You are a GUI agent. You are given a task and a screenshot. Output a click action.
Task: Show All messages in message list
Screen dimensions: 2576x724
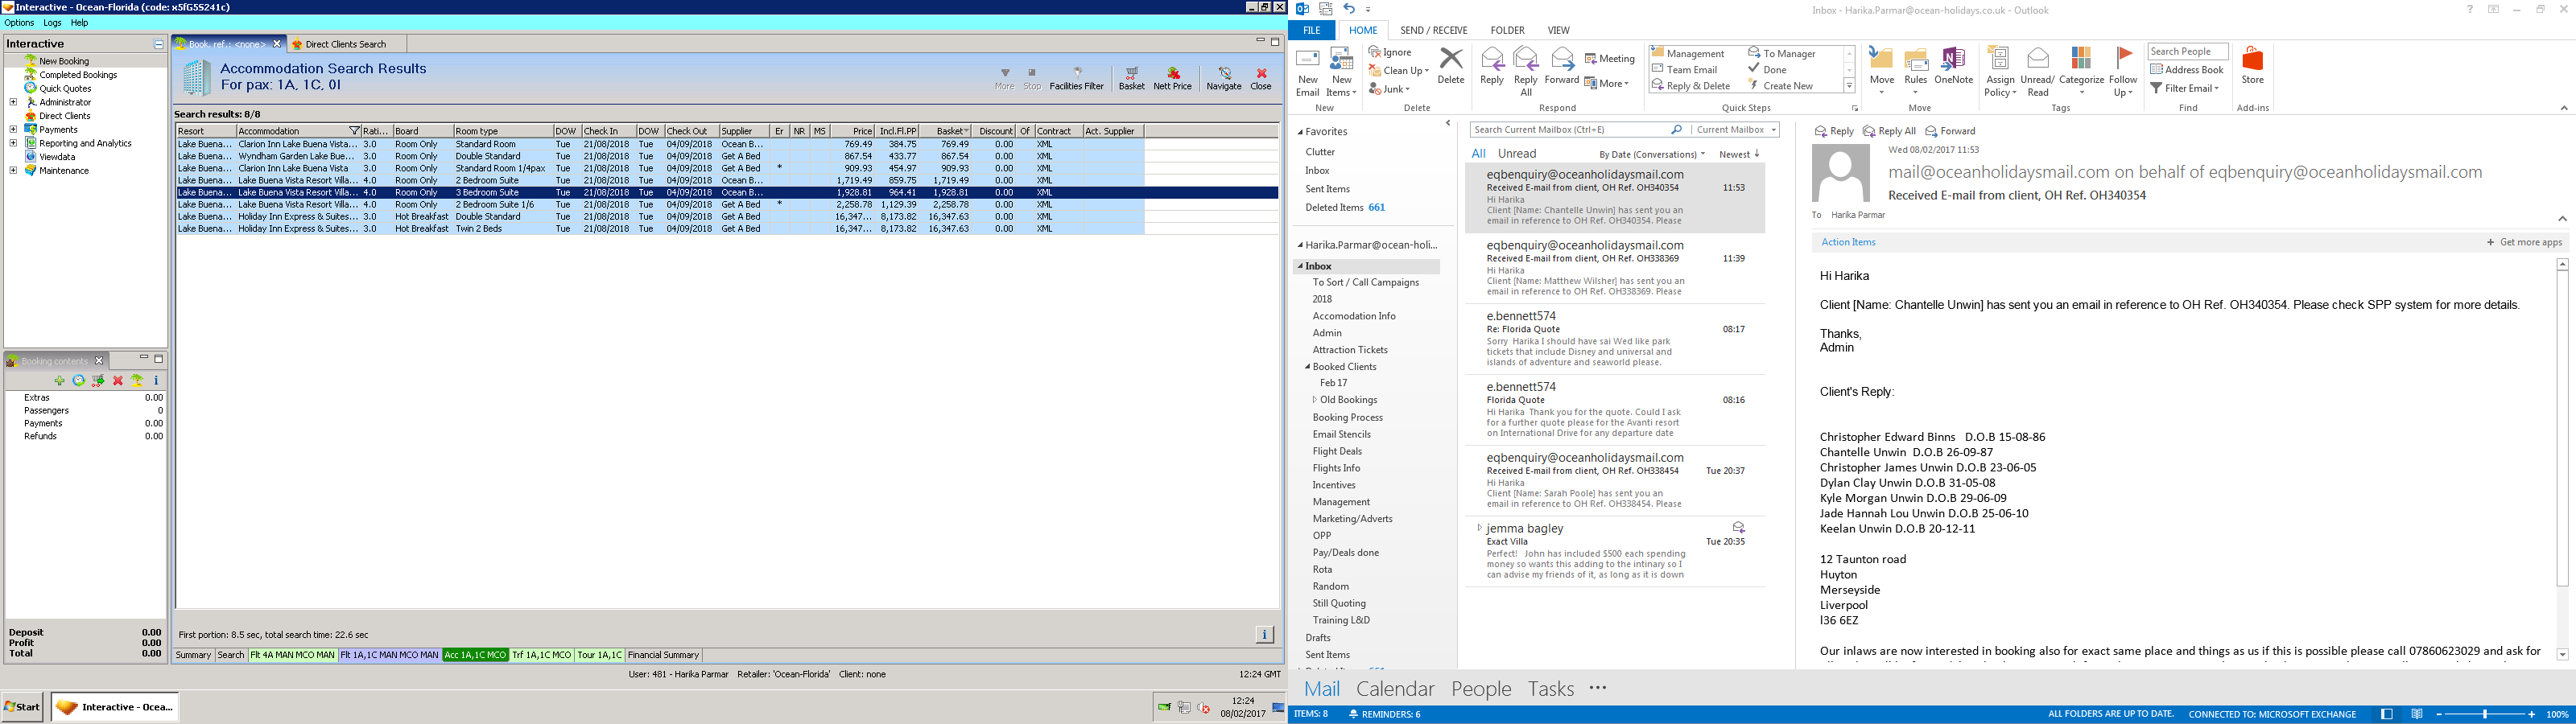point(1478,154)
